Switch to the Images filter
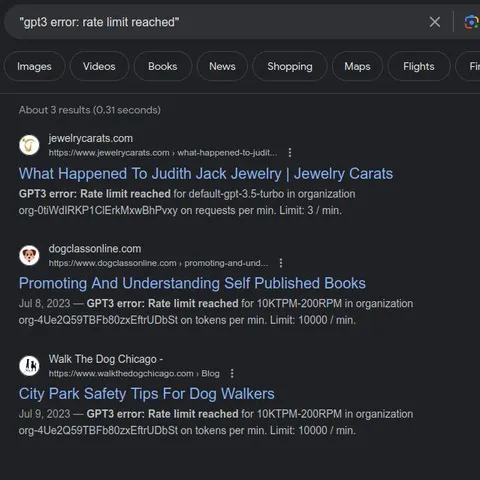 (x=34, y=66)
